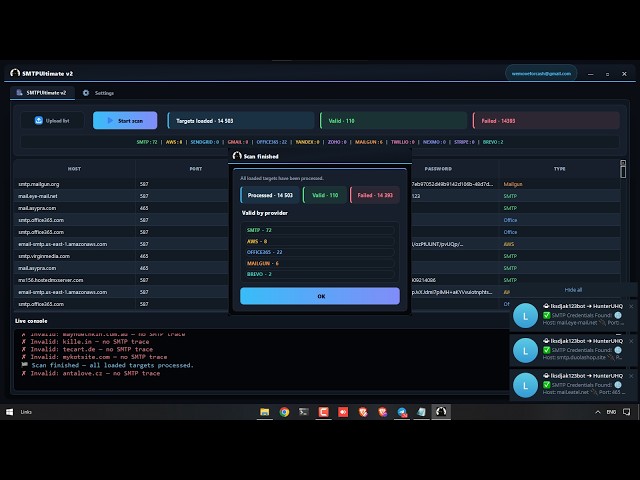640x480 pixels.
Task: Click MAILGUN - 6 provider row in dialog
Action: click(320, 263)
